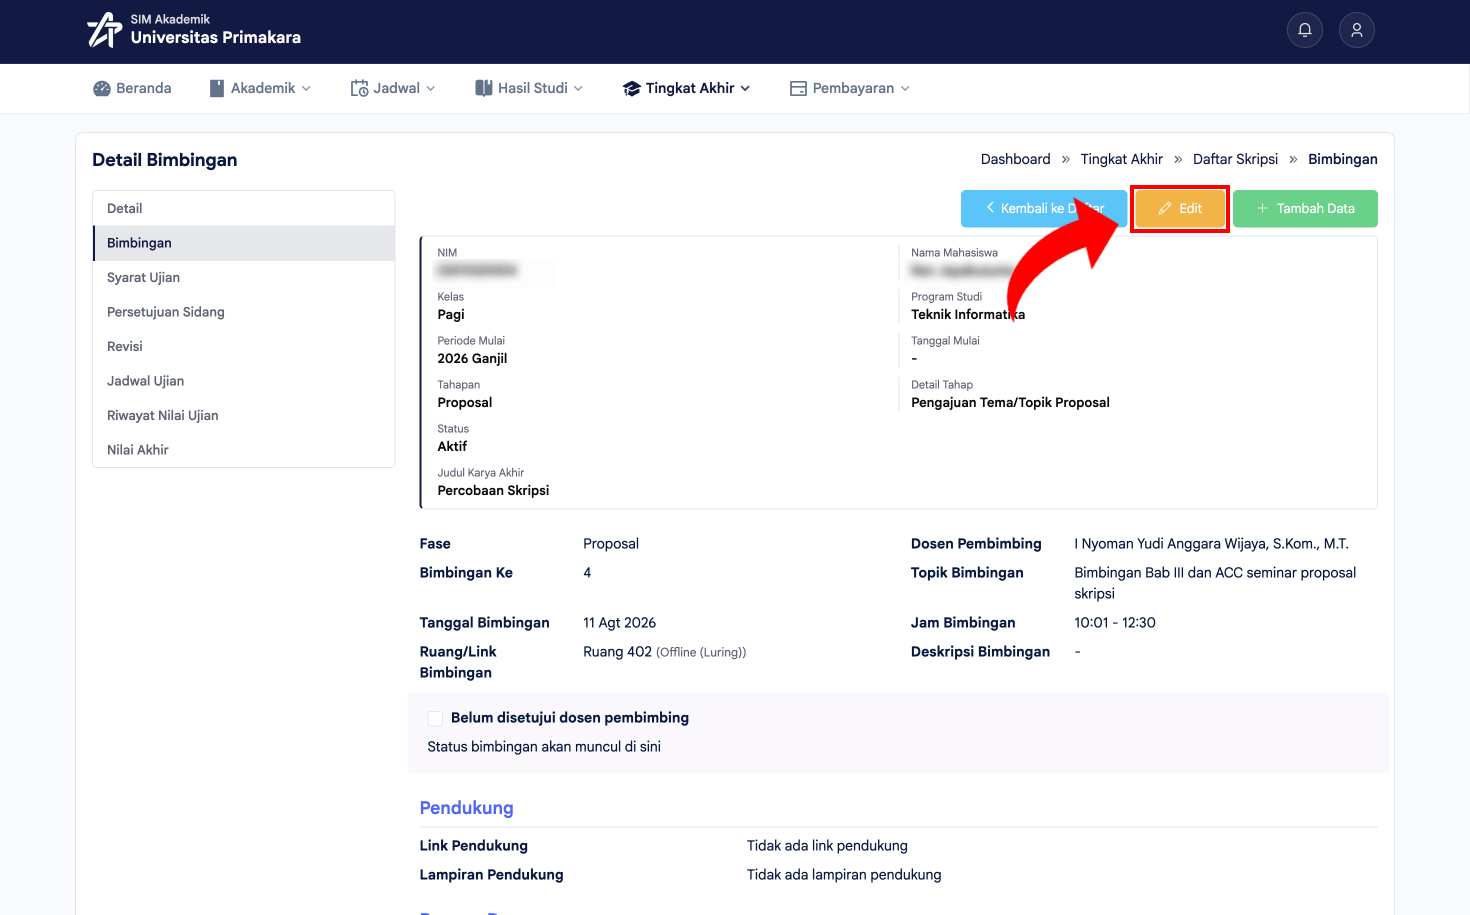The image size is (1470, 915).
Task: Open the Riwayat Nilai Ujian sidebar tab
Action: pyautogui.click(x=244, y=415)
